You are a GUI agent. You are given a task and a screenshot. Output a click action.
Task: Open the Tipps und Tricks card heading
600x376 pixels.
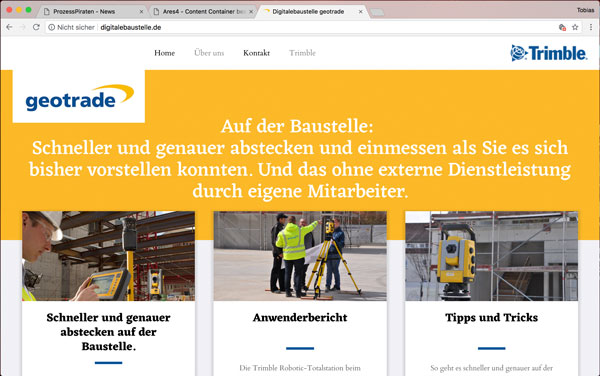tap(492, 317)
